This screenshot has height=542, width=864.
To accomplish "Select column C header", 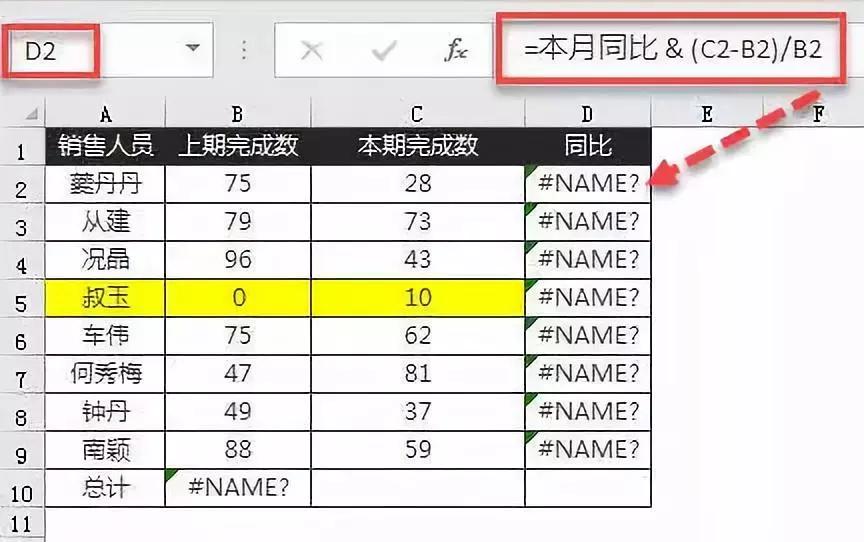I will coord(418,114).
